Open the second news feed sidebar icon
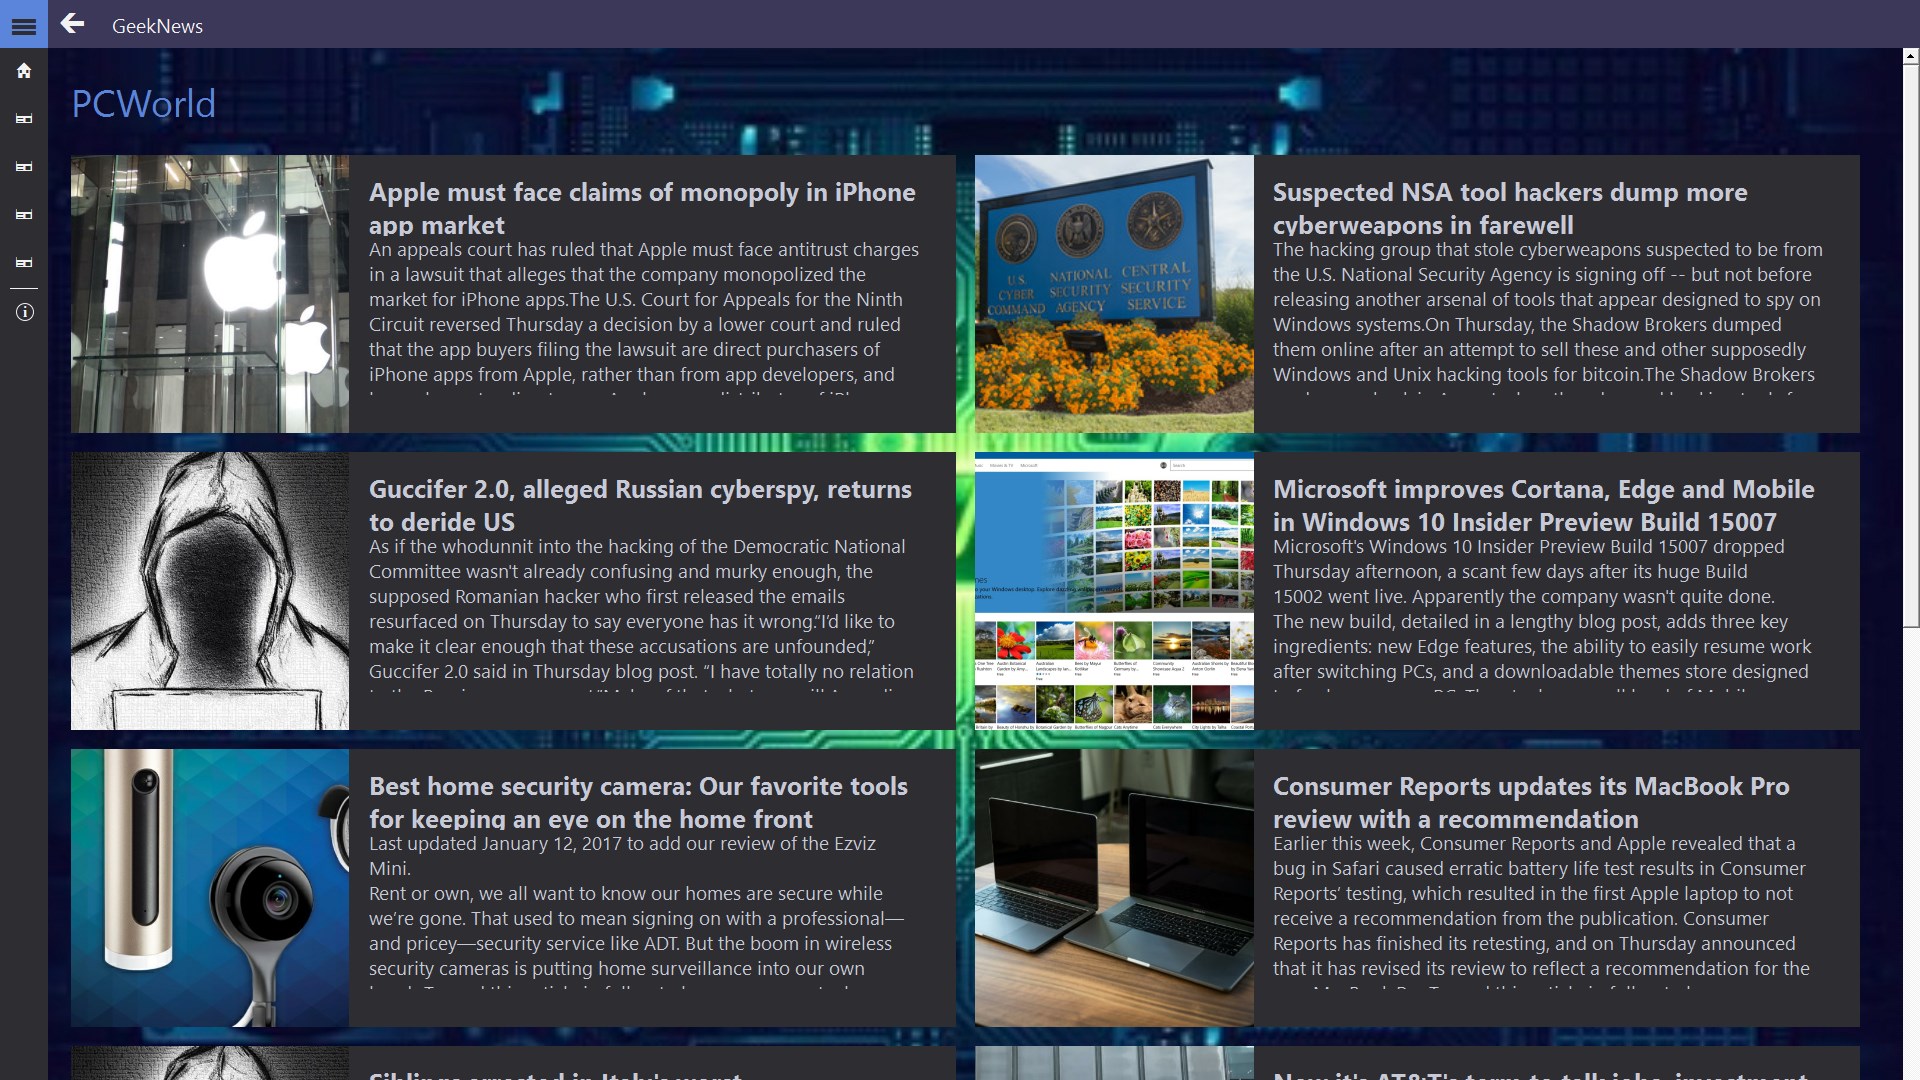Screen dimensions: 1920x1080 (24, 167)
